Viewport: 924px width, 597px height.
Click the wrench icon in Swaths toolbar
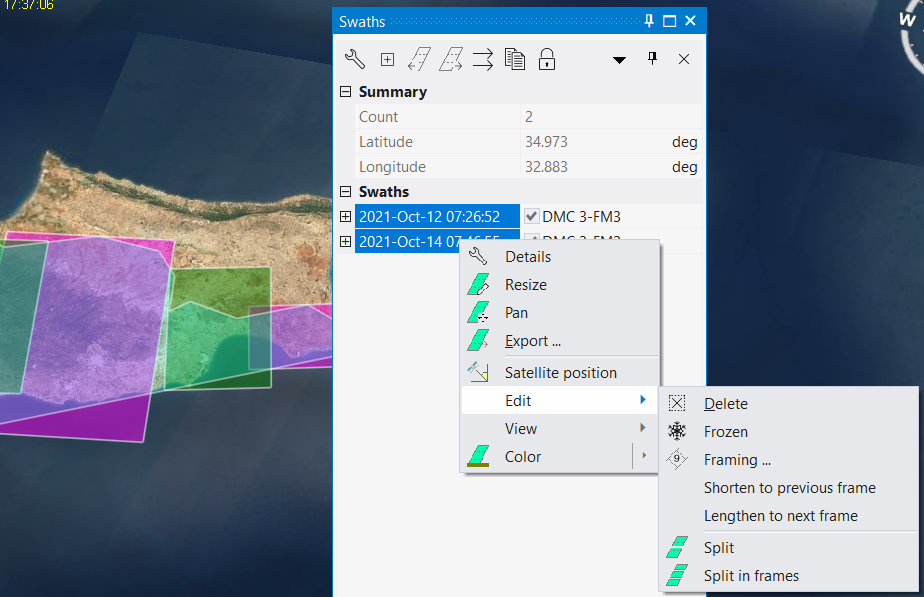[354, 59]
